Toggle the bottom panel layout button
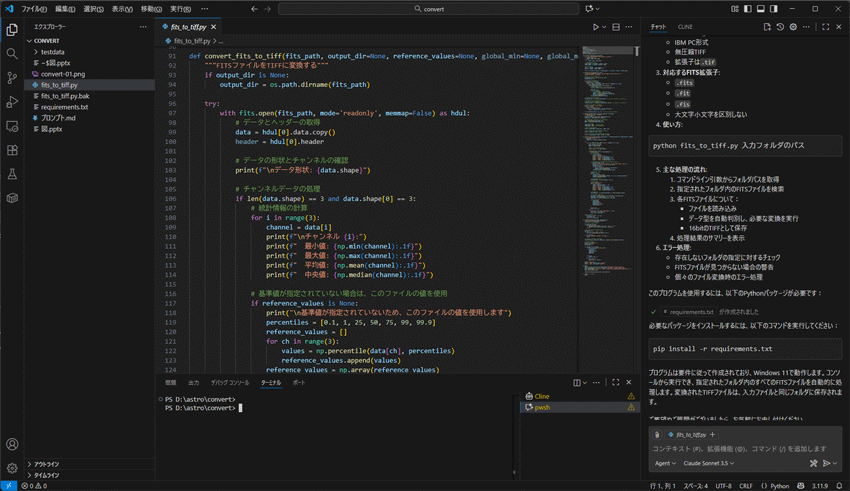Screen dimensions: 850x491 click(761, 9)
